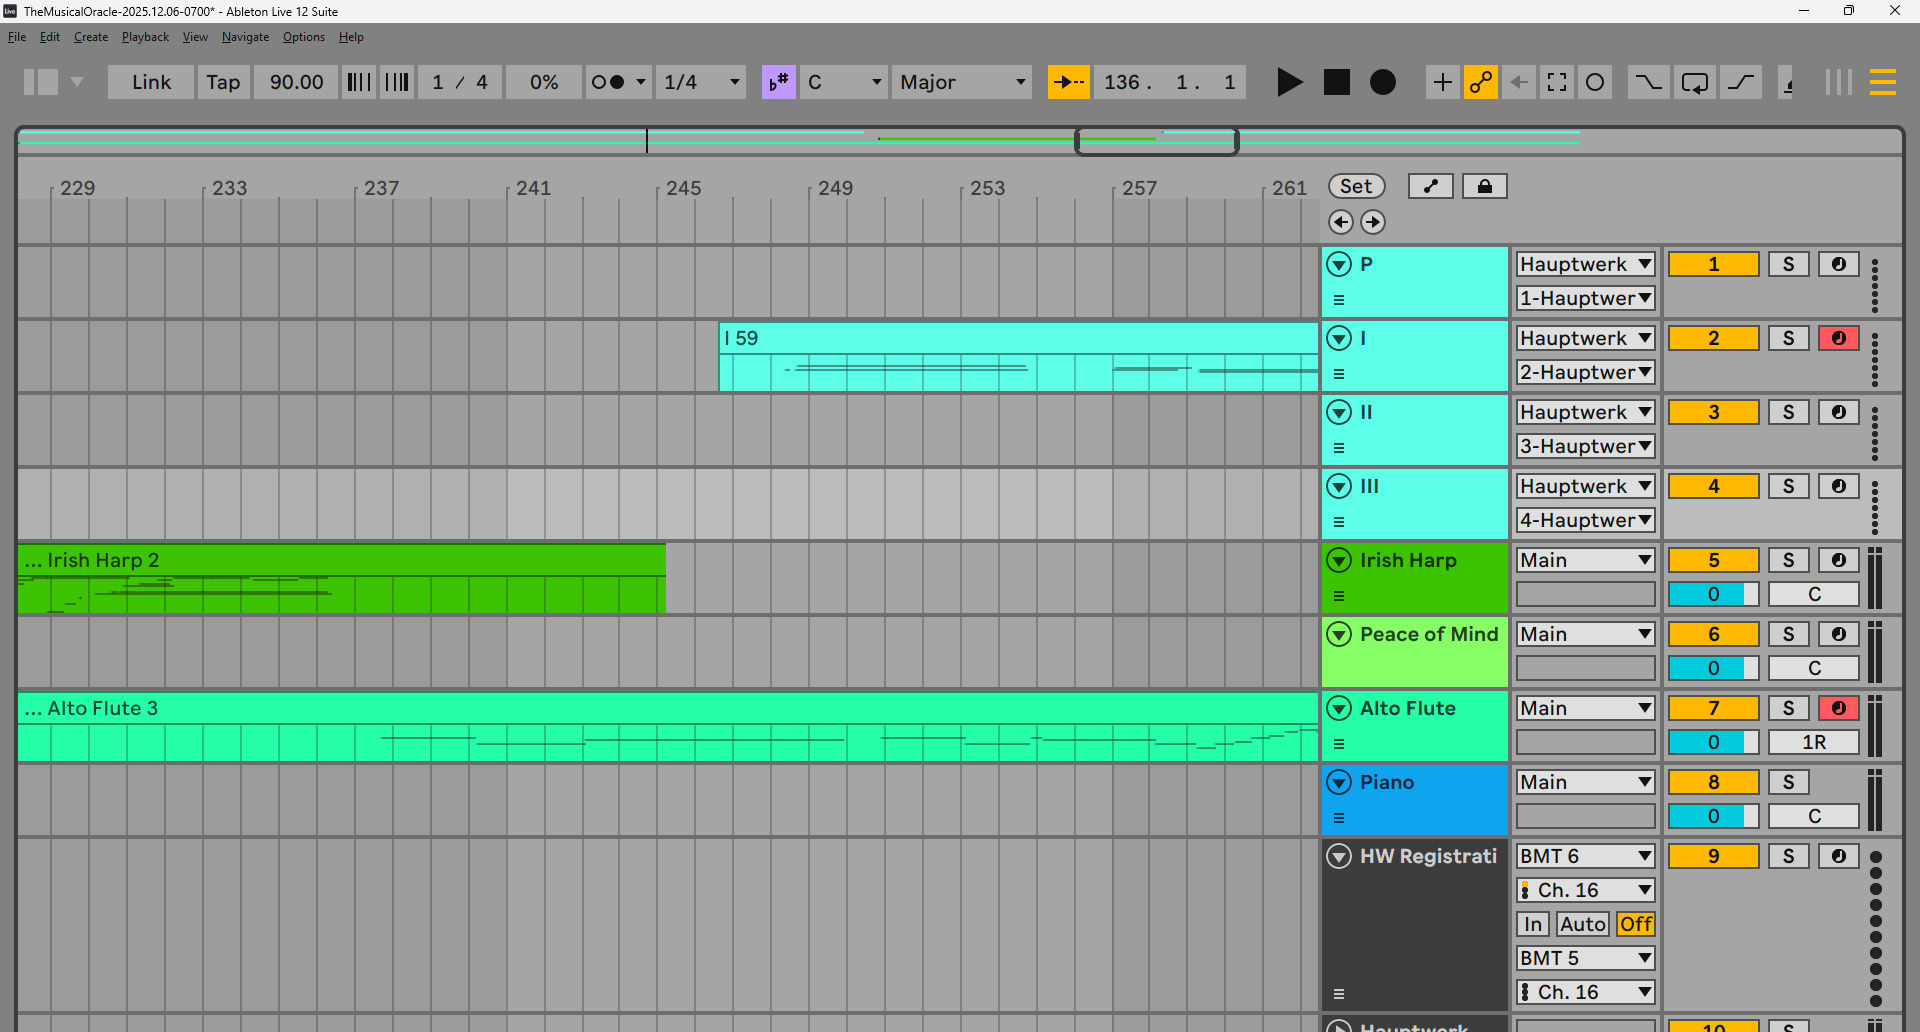Click the Ableton Live title bar icon
The width and height of the screenshot is (1920, 1032).
pyautogui.click(x=10, y=11)
